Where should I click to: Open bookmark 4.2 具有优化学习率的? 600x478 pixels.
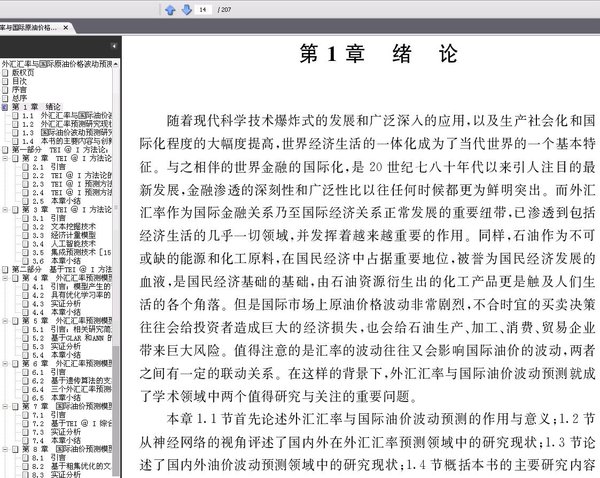[x=72, y=295]
